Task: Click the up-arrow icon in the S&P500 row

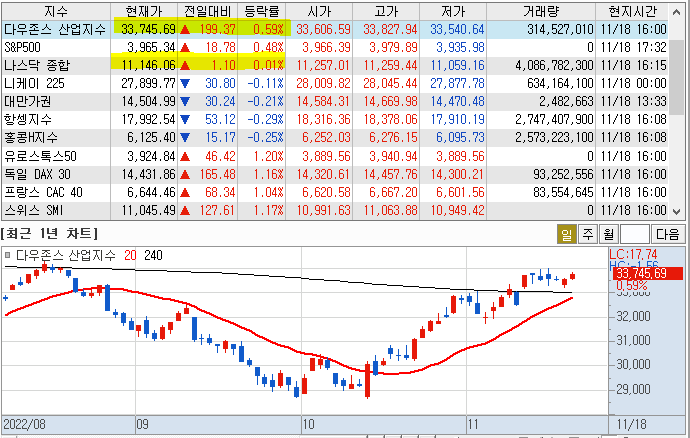Action: click(185, 48)
